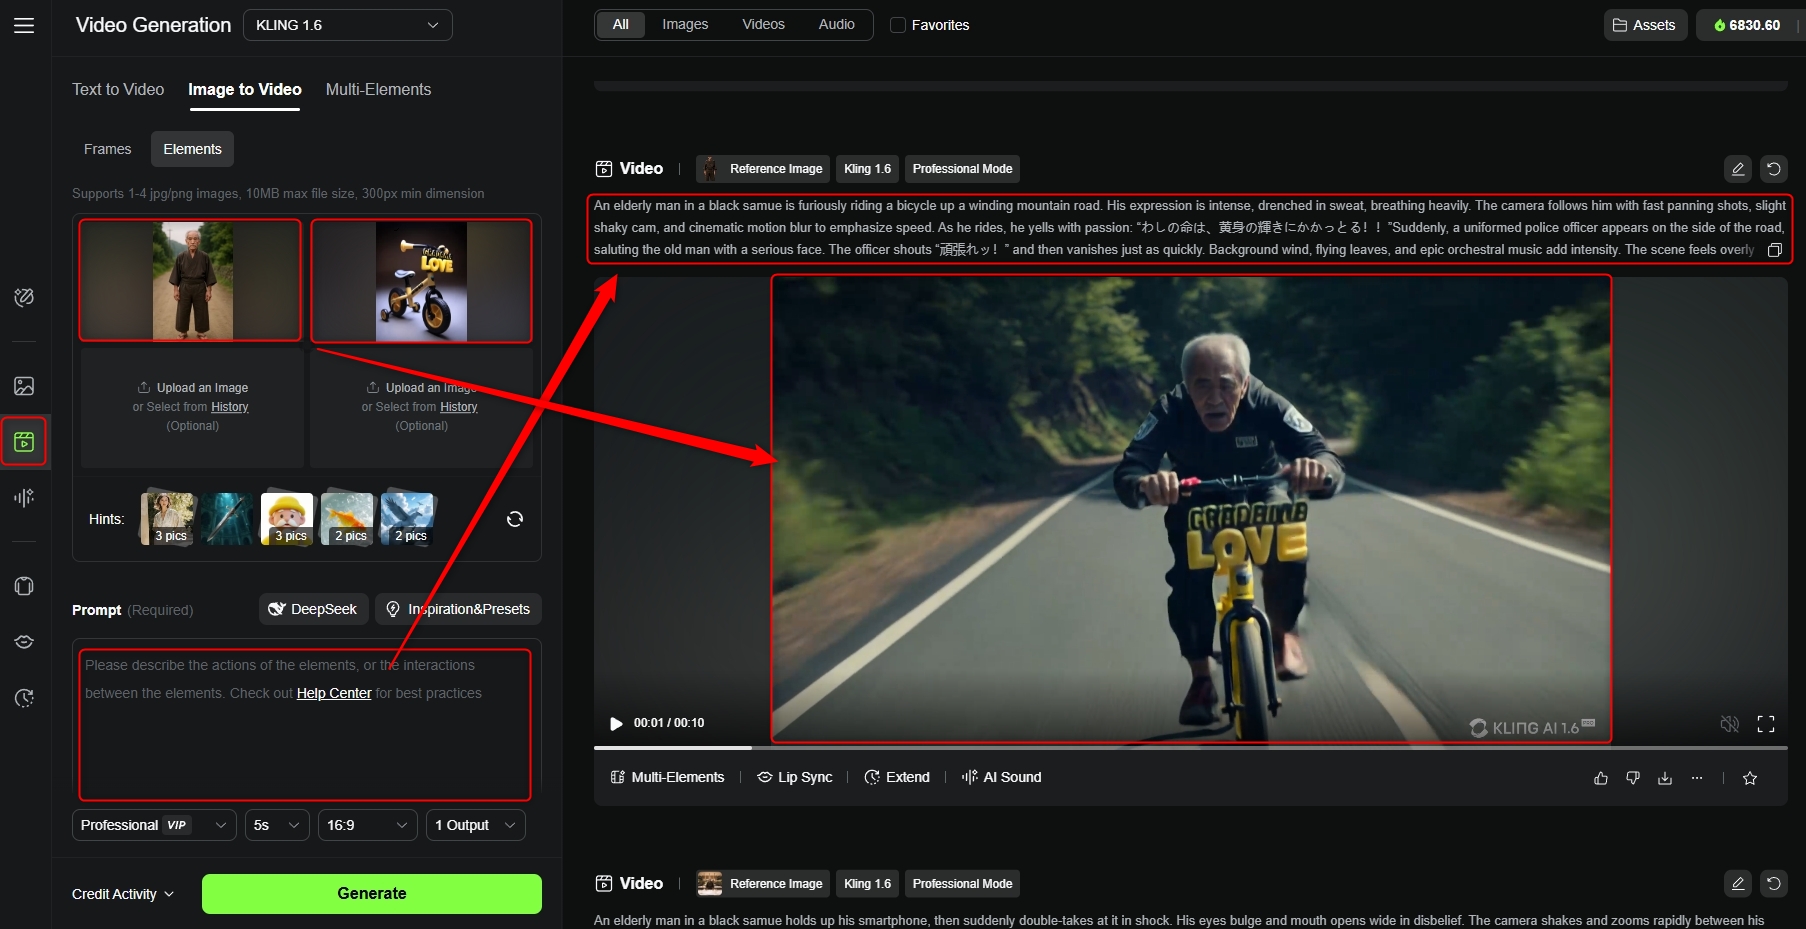Refresh the hints suggestions
This screenshot has width=1806, height=929.
click(515, 519)
